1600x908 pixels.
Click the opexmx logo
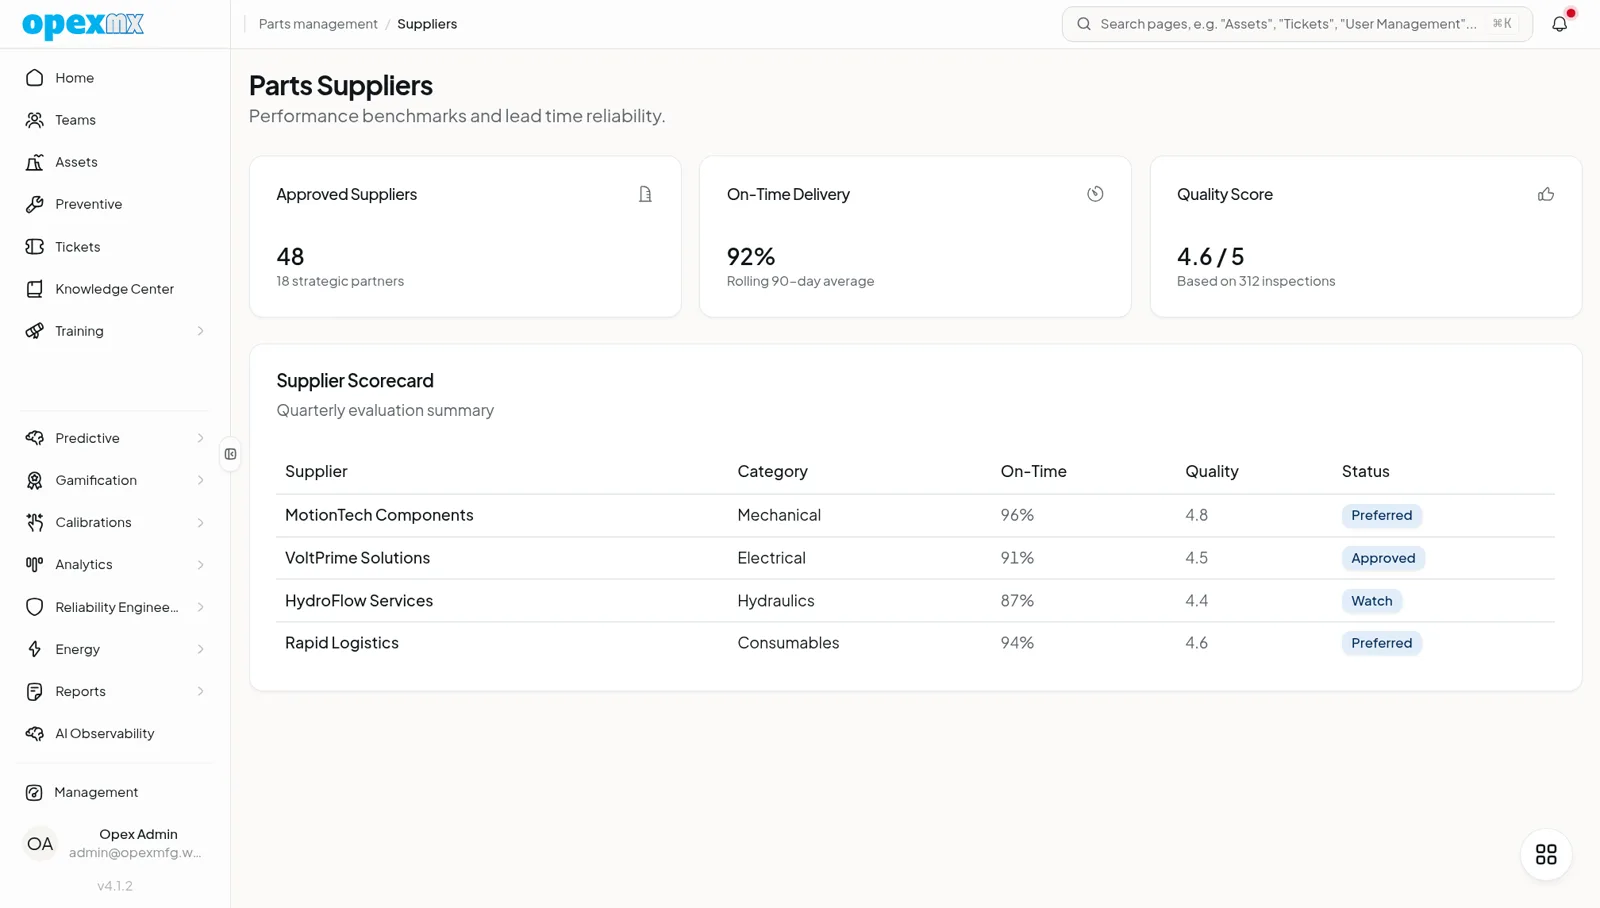coord(83,24)
